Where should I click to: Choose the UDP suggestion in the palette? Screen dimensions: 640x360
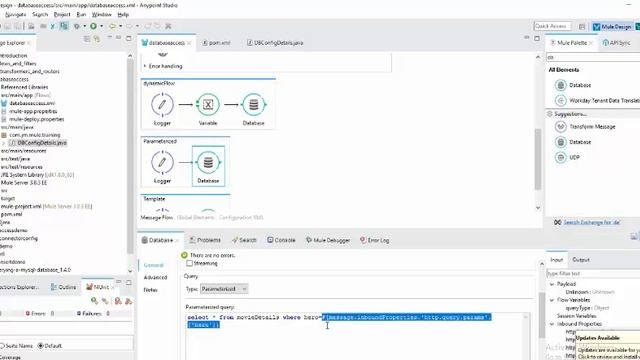pos(567,157)
